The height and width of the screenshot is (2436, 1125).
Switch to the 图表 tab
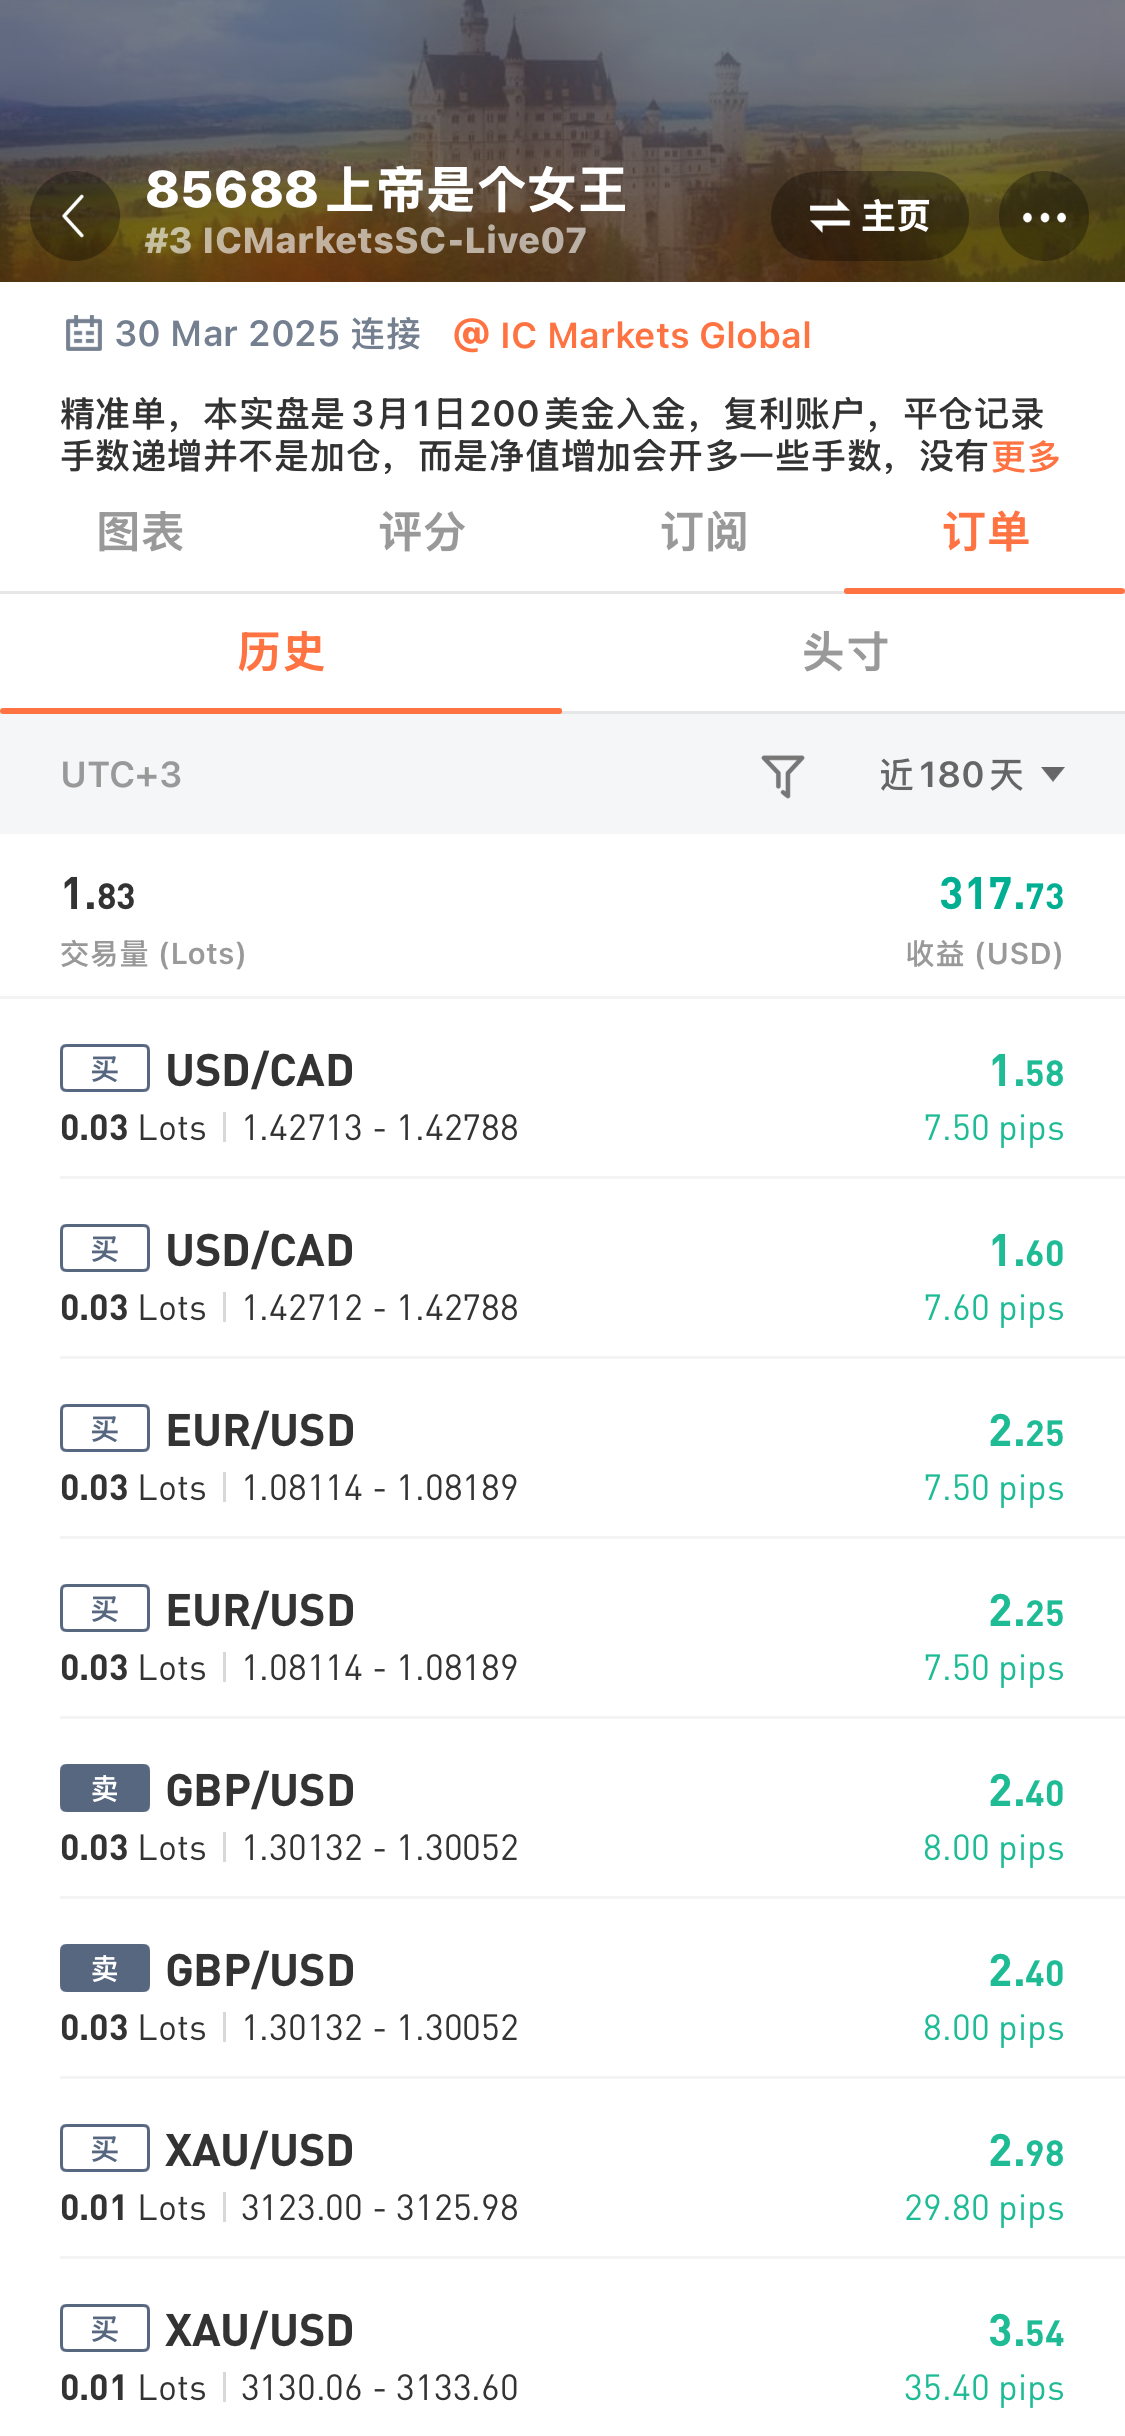pos(140,532)
